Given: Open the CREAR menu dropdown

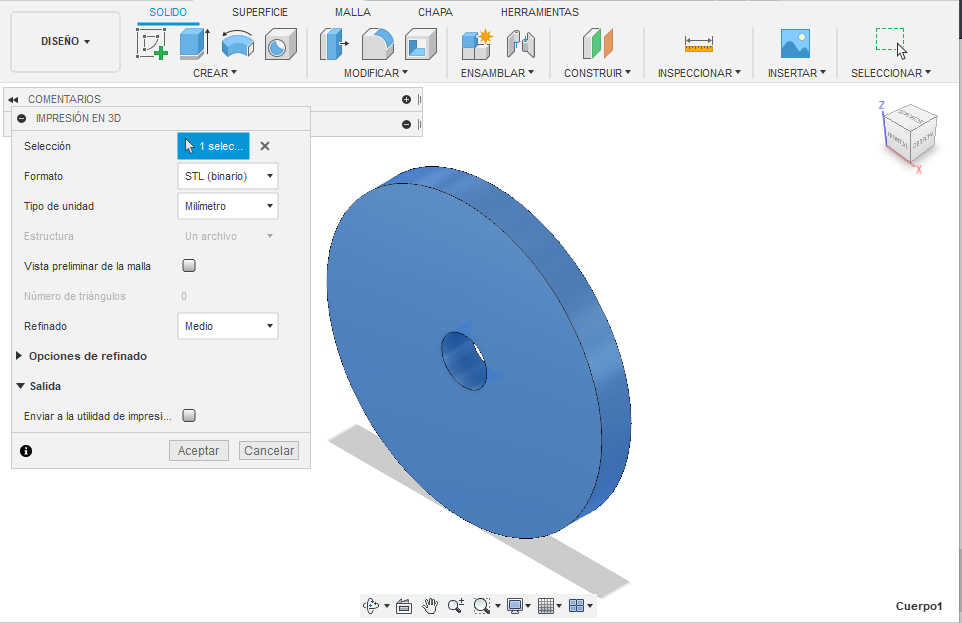Looking at the screenshot, I should [215, 73].
